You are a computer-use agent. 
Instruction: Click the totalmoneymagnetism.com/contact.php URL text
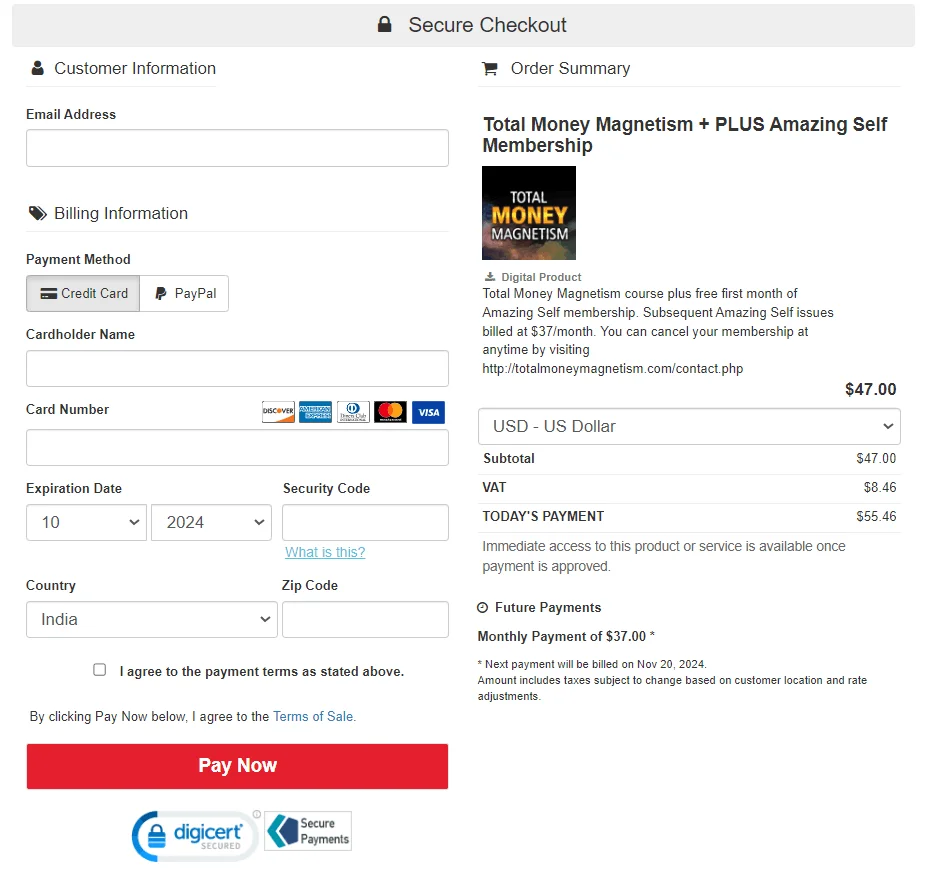pyautogui.click(x=613, y=369)
